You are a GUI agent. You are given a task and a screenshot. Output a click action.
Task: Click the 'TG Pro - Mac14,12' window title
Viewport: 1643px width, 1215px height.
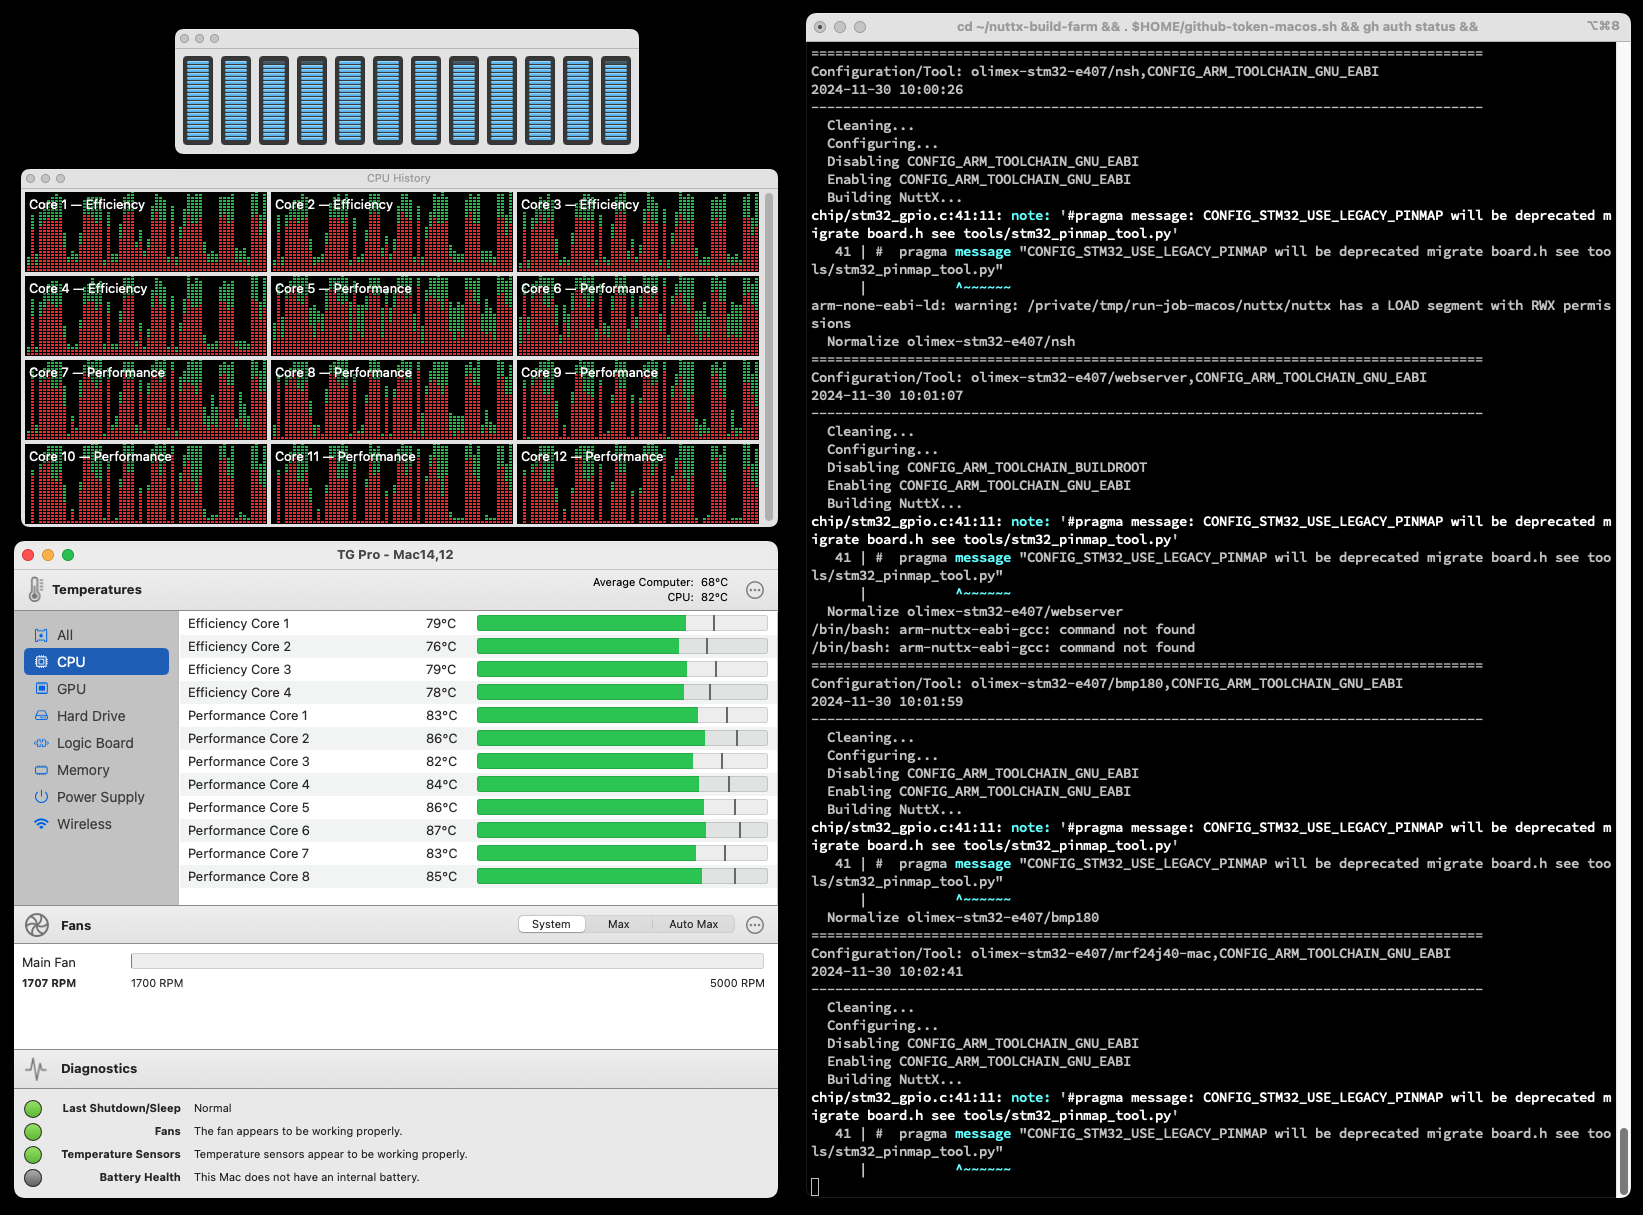click(395, 554)
